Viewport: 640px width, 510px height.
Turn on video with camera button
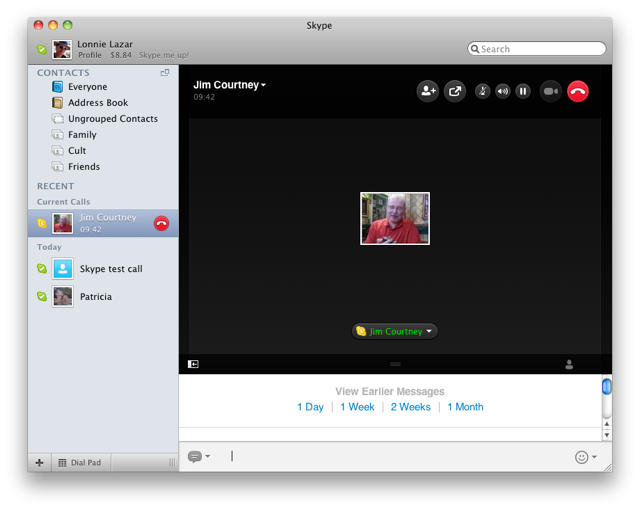pos(551,91)
